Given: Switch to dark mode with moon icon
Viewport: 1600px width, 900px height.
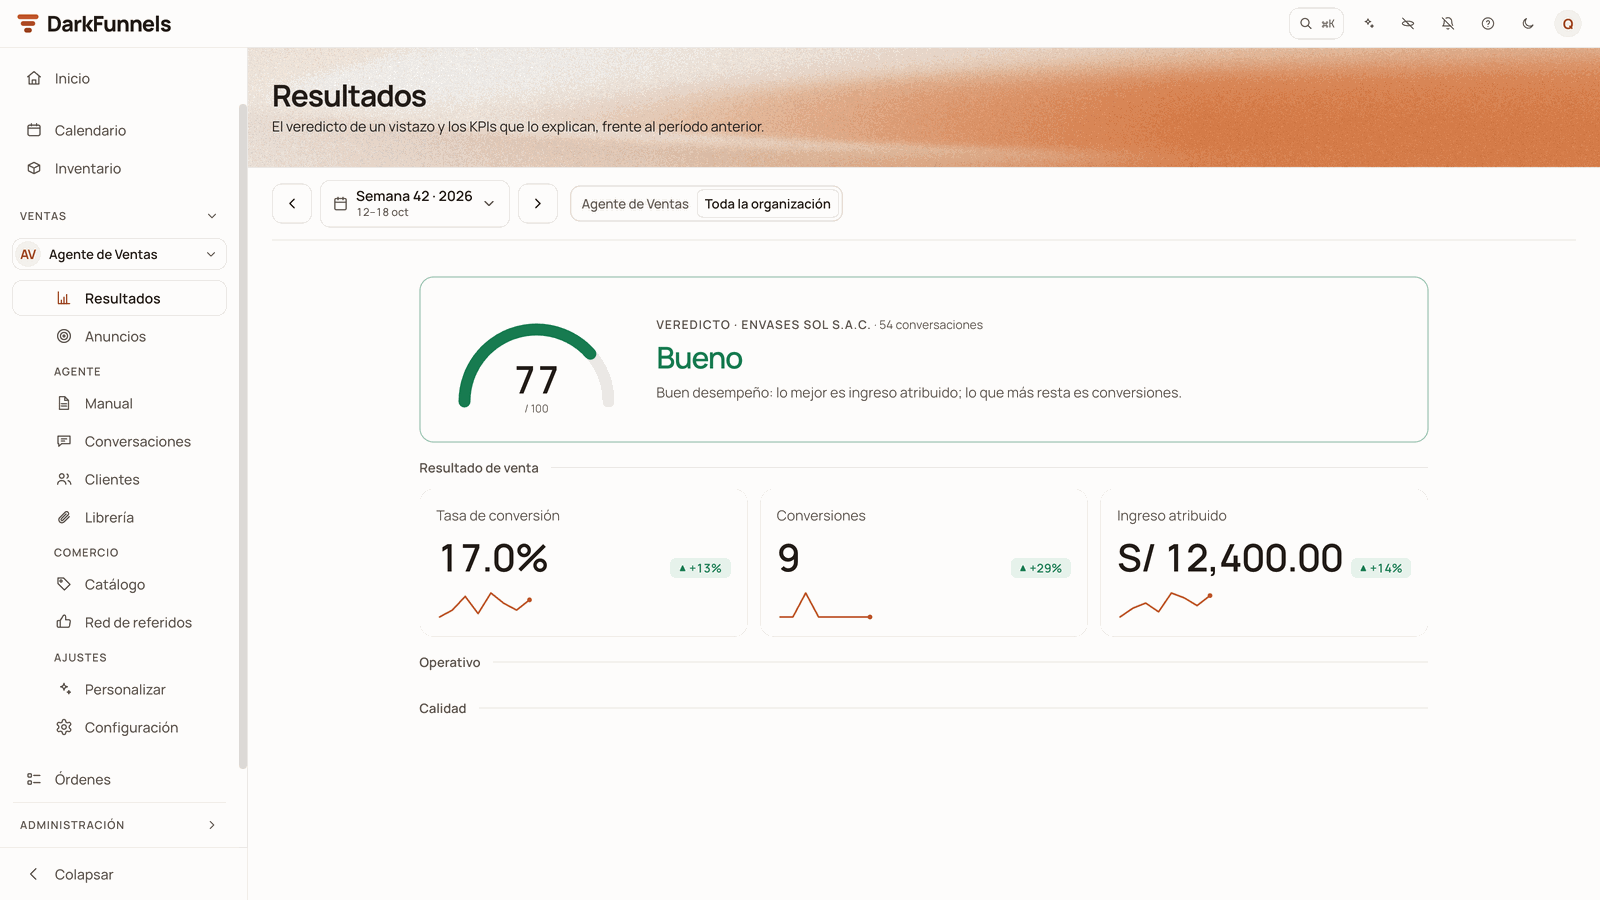Looking at the screenshot, I should click(1528, 24).
